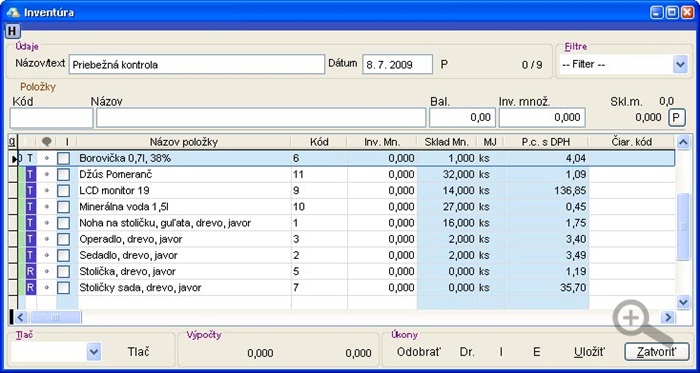Click the g column header at grid corner
Viewport: 700px width, 373px height.
12,142
